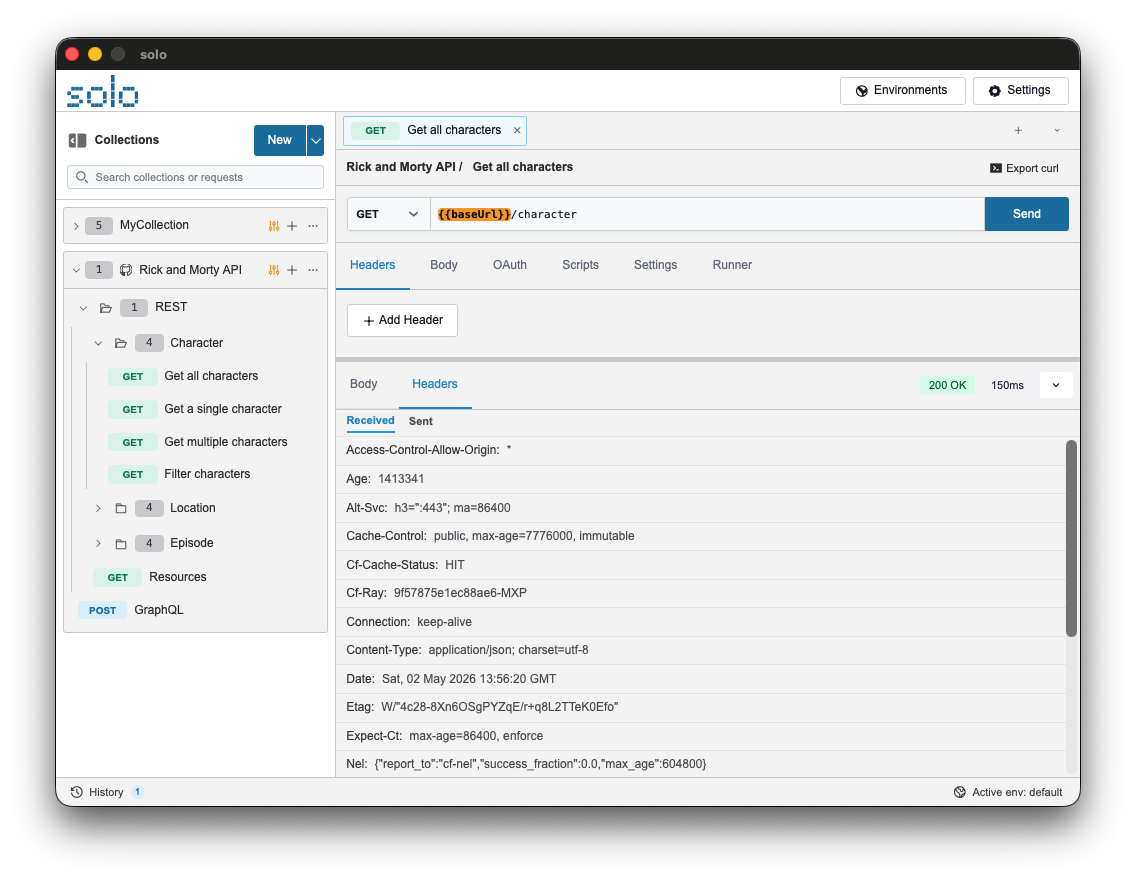Click the Character open-folder icon
This screenshot has height=880, width=1136.
click(121, 343)
